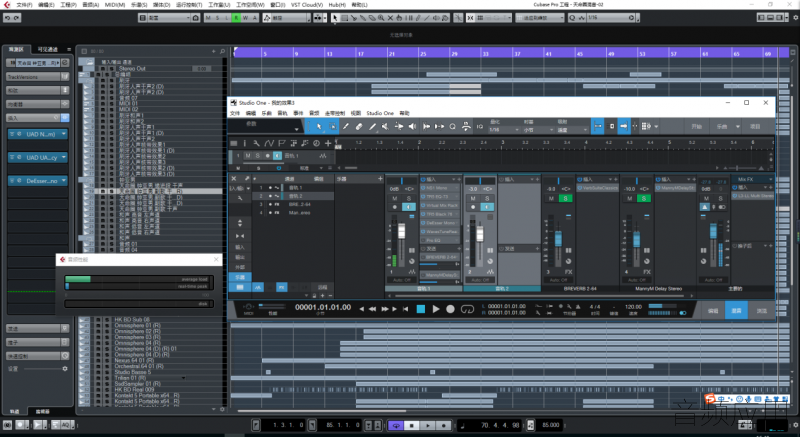Screen dimensions: 800x437
Task: Select the arrow tool in Studio One toolbar
Action: point(319,126)
